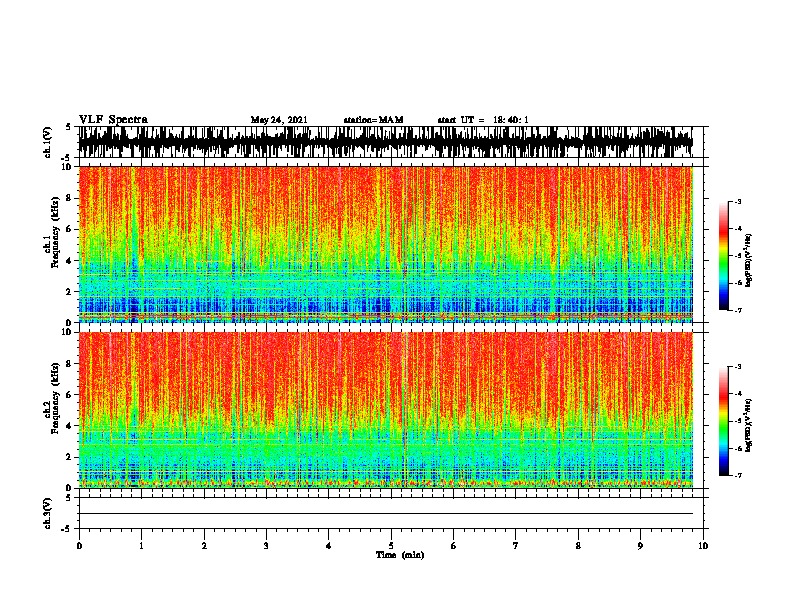The image size is (792, 612).
Task: Click the "Time (min)" x-axis title
Action: (x=400, y=555)
